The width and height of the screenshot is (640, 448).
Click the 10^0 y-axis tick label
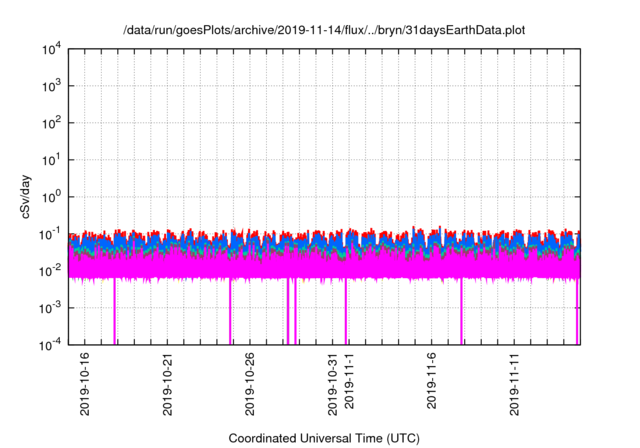click(51, 197)
